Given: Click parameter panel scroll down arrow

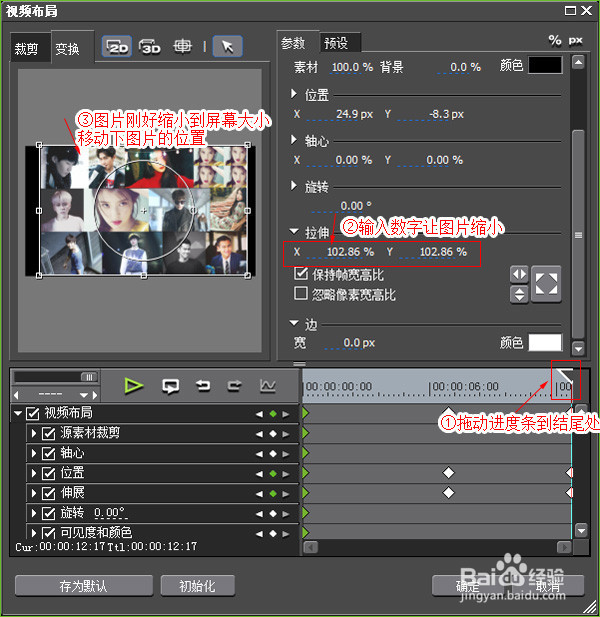Looking at the screenshot, I should [x=578, y=348].
